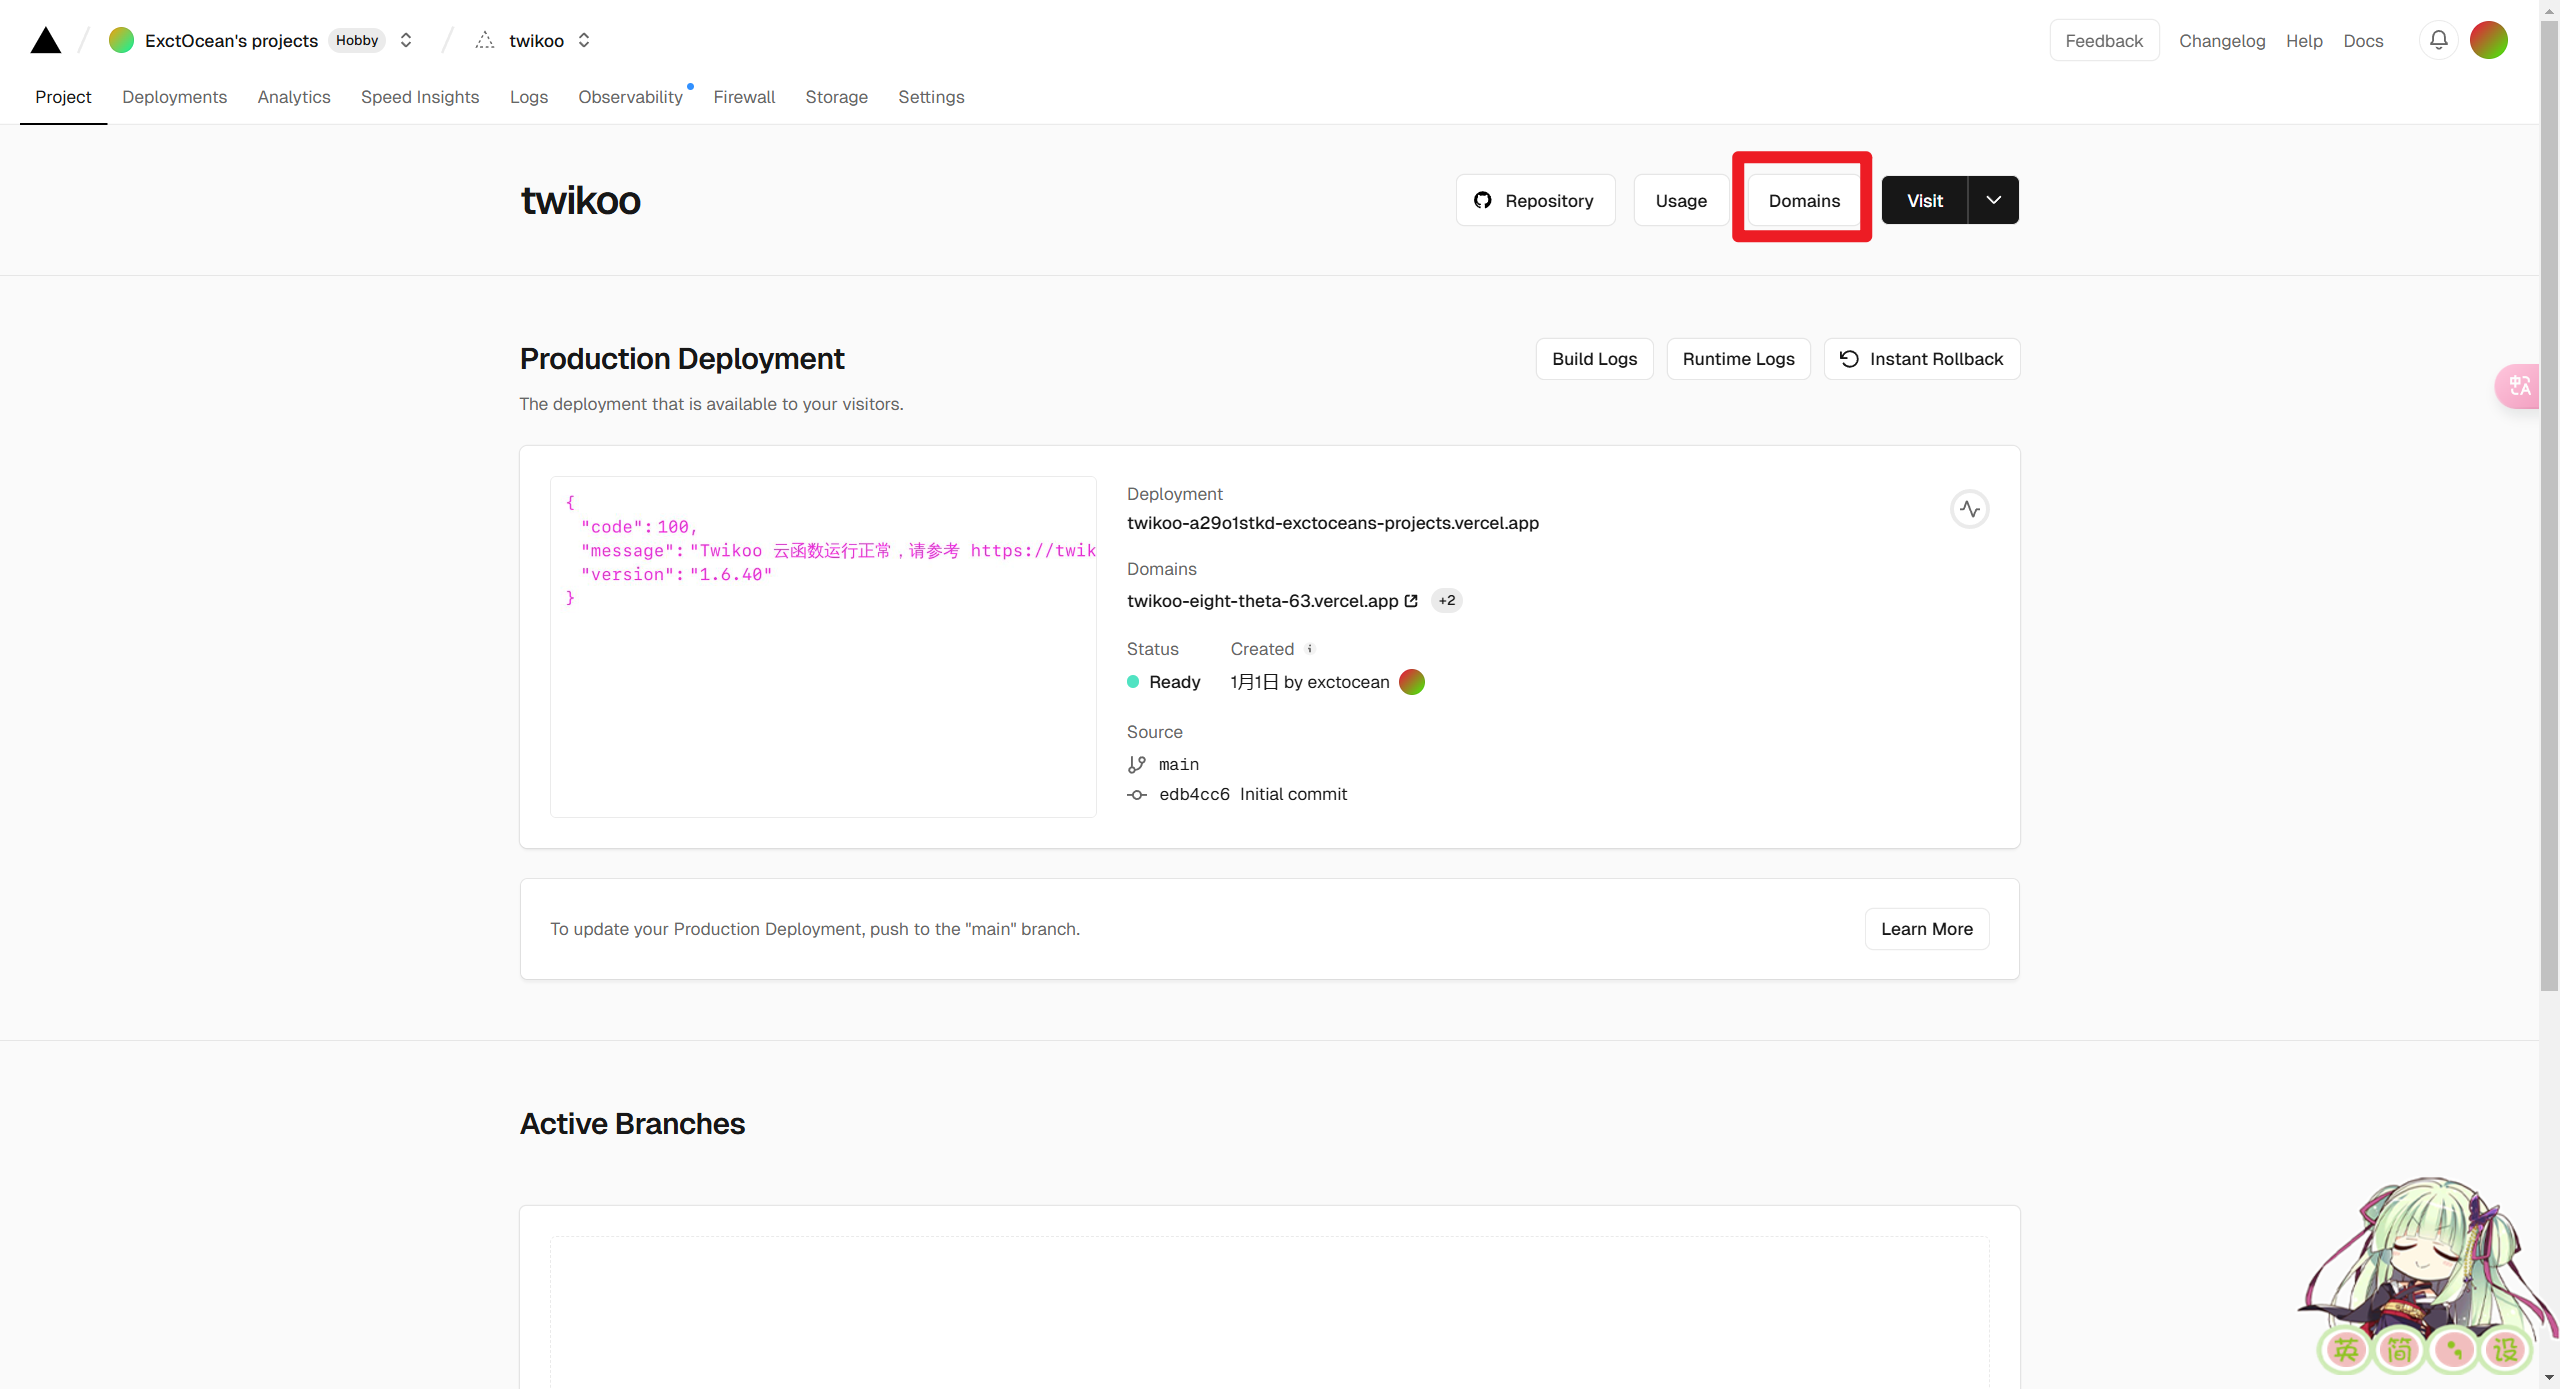Screen dimensions: 2560x1389
Task: Switch to the Deployments tab
Action: point(174,97)
